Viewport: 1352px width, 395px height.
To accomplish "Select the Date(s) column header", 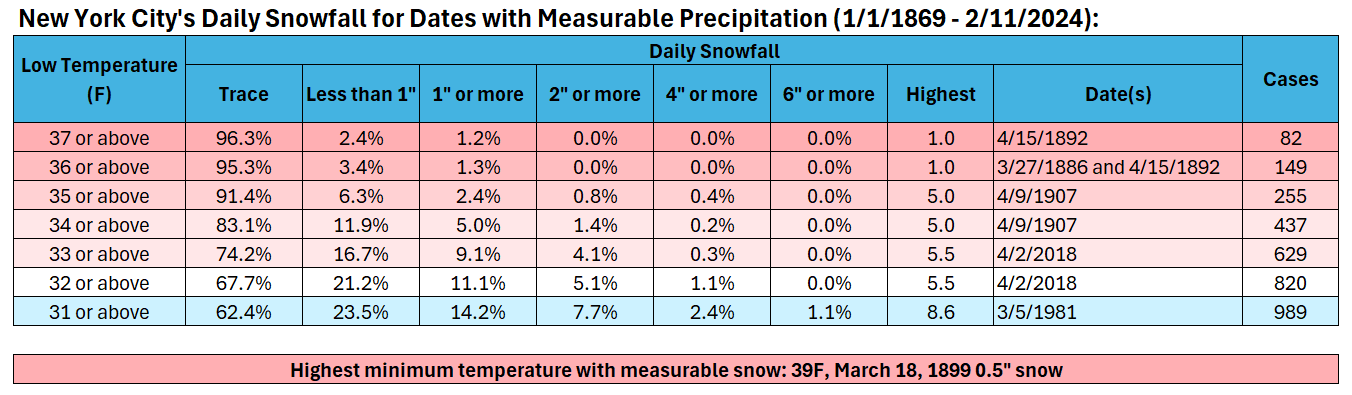I will 1118,94.
